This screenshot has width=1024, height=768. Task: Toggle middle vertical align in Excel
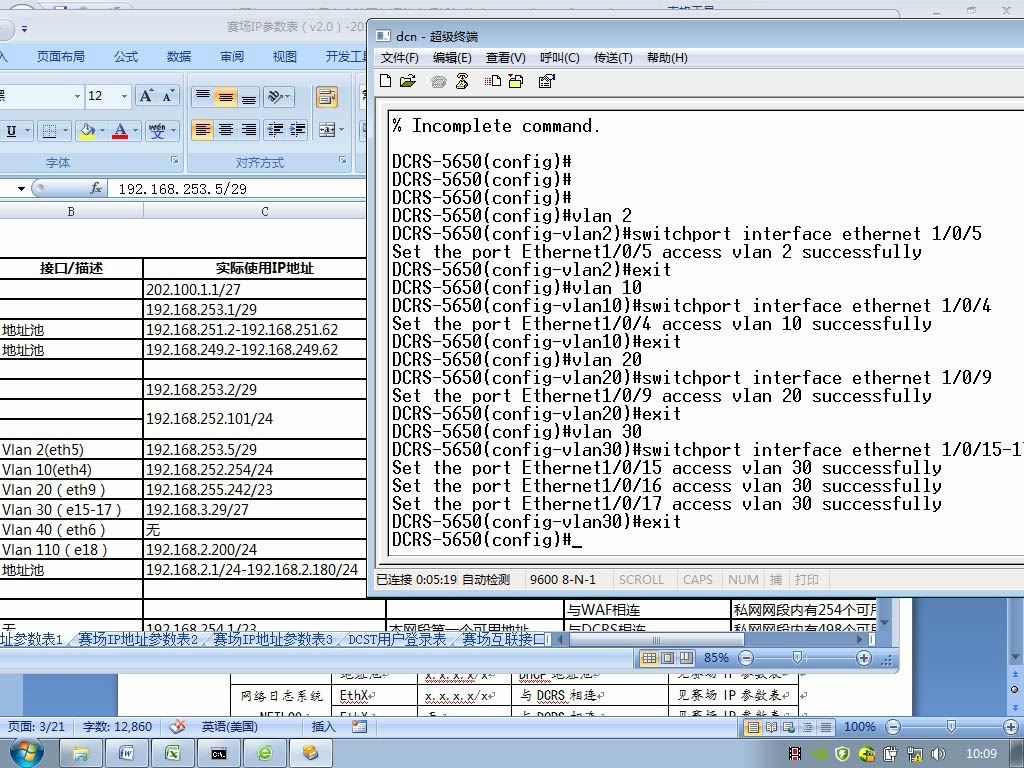click(x=226, y=97)
